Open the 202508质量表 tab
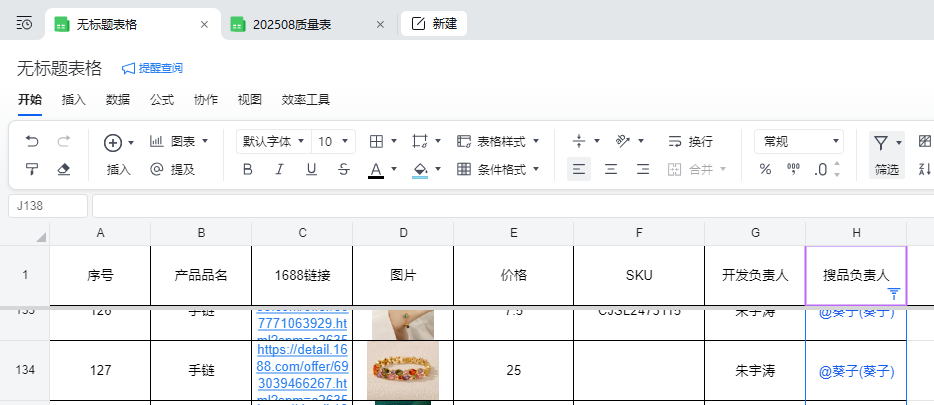Screen dimensions: 934x405 299,23
